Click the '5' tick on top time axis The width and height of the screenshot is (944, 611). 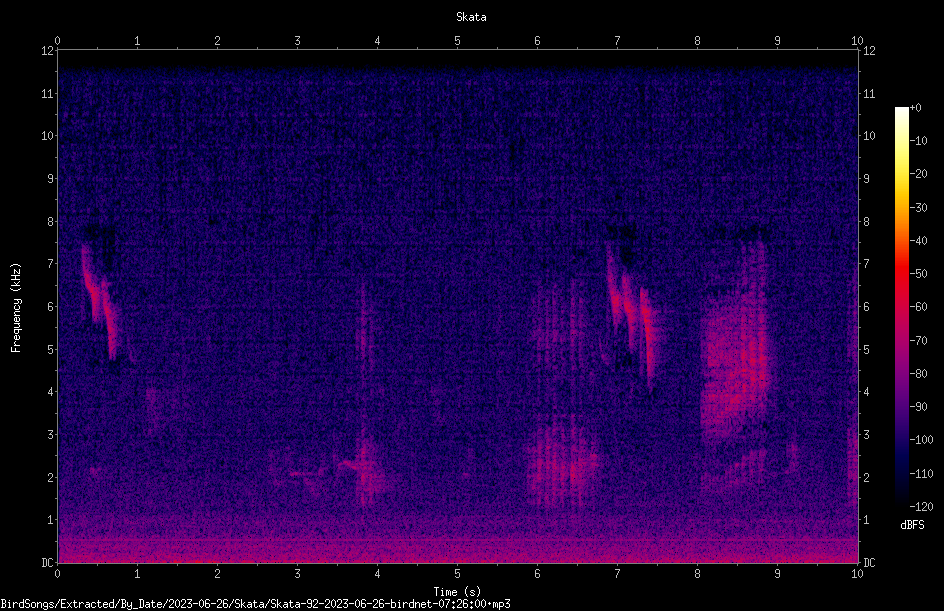(x=458, y=41)
